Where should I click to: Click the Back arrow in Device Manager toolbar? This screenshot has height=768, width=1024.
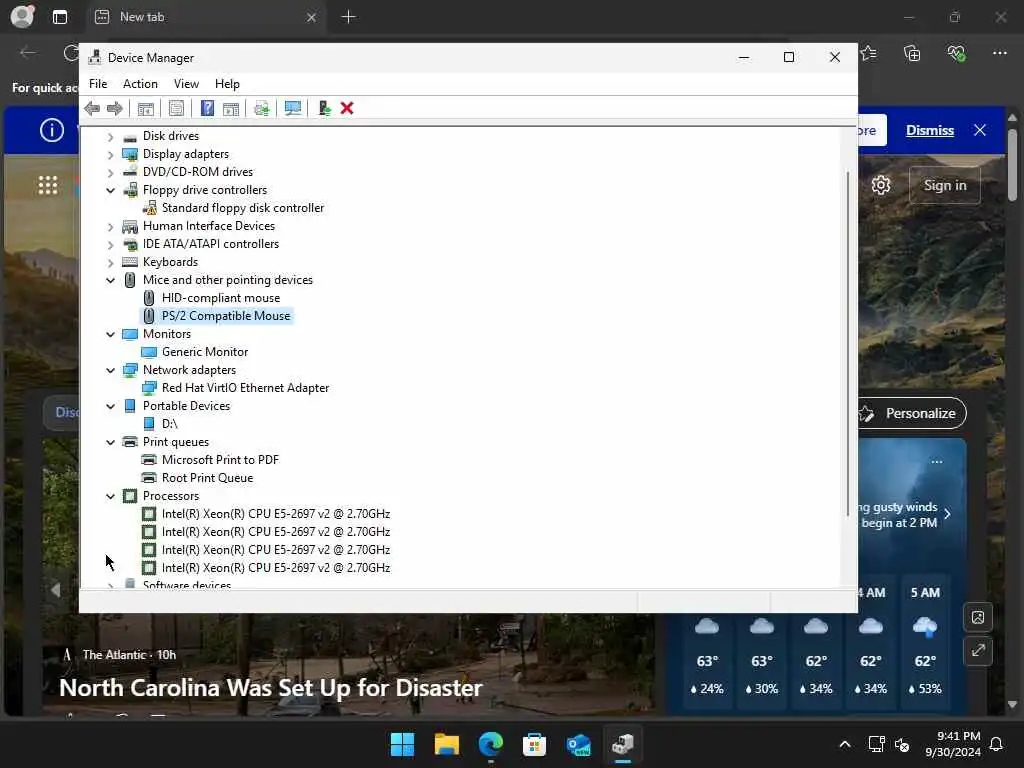(x=92, y=108)
